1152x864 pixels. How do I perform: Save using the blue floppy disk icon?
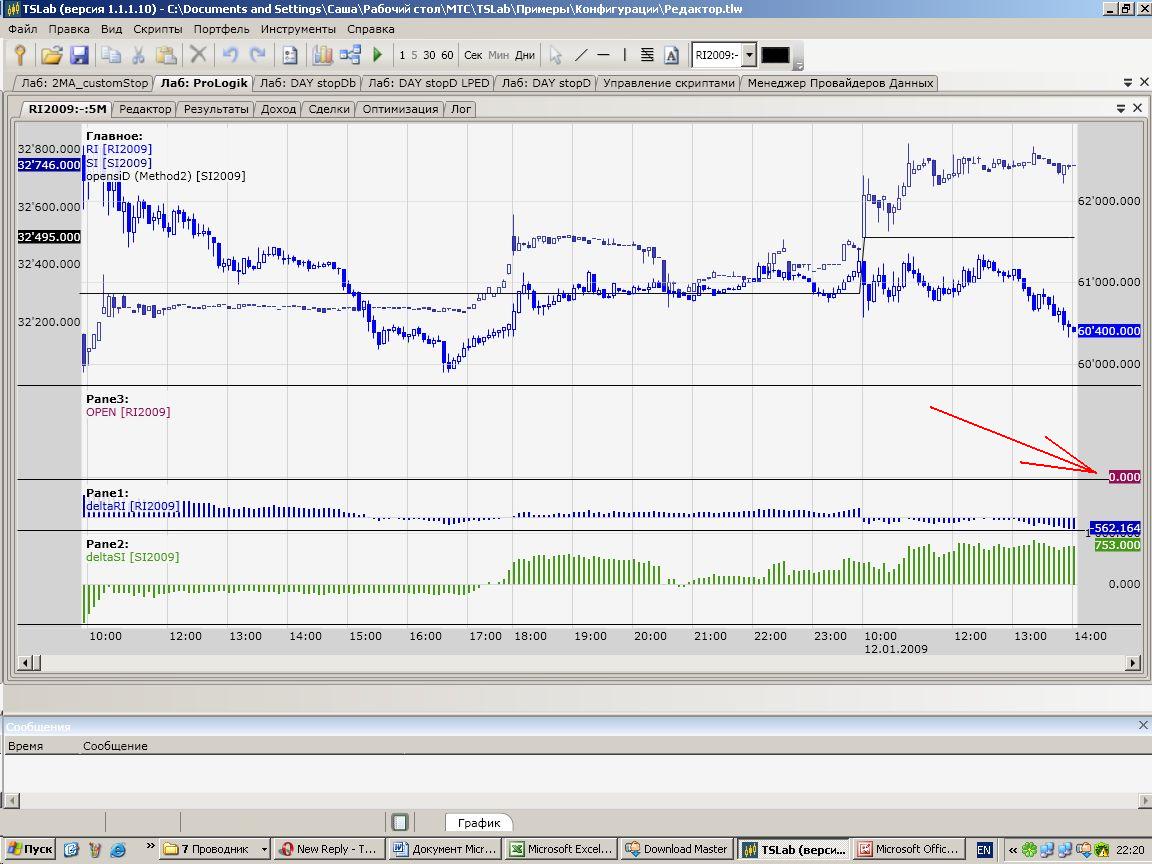point(78,55)
